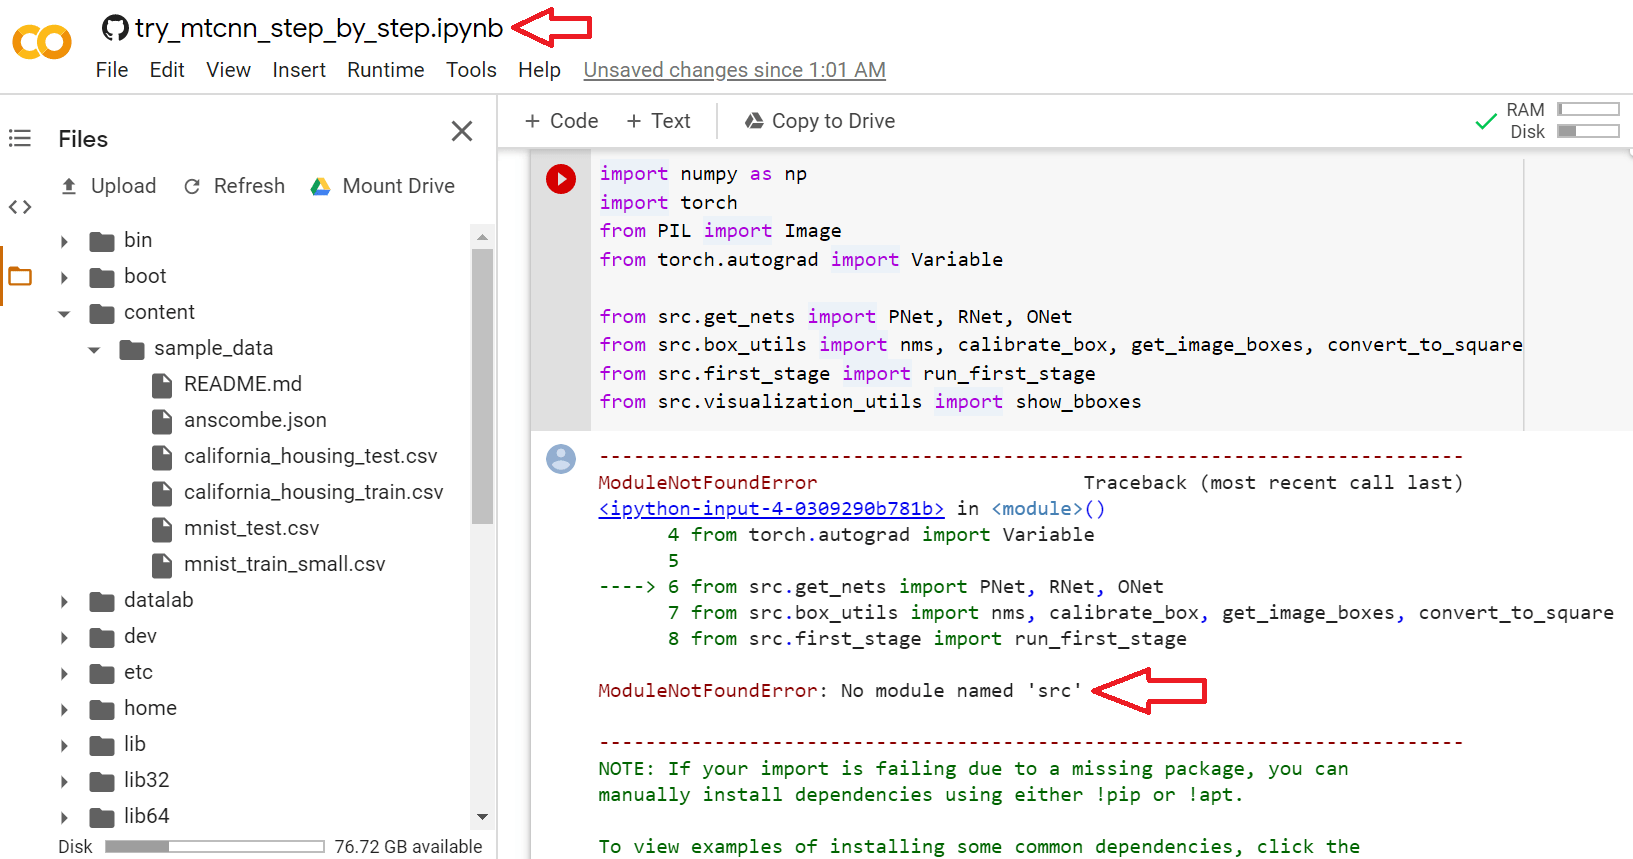
Task: Open the code snippets sidebar icon
Action: pyautogui.click(x=20, y=207)
